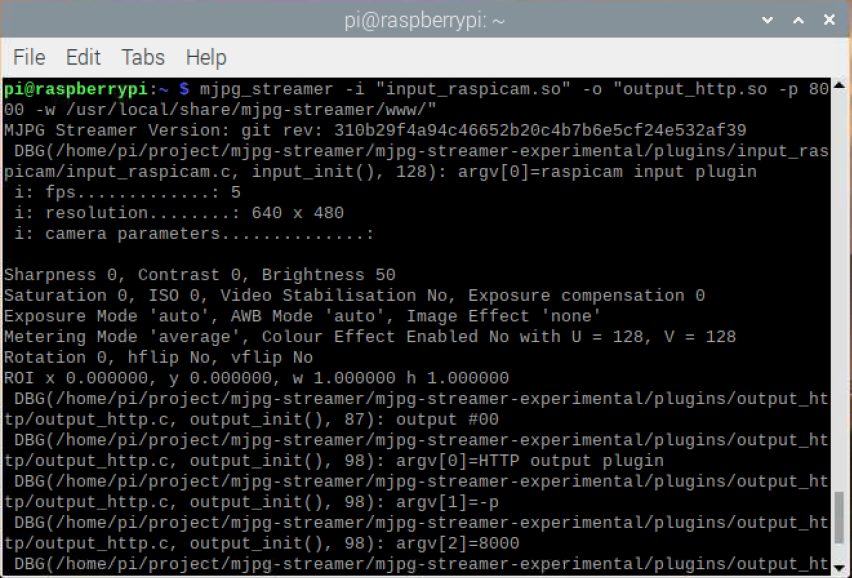Click the scrollbar up arrow

coord(840,85)
